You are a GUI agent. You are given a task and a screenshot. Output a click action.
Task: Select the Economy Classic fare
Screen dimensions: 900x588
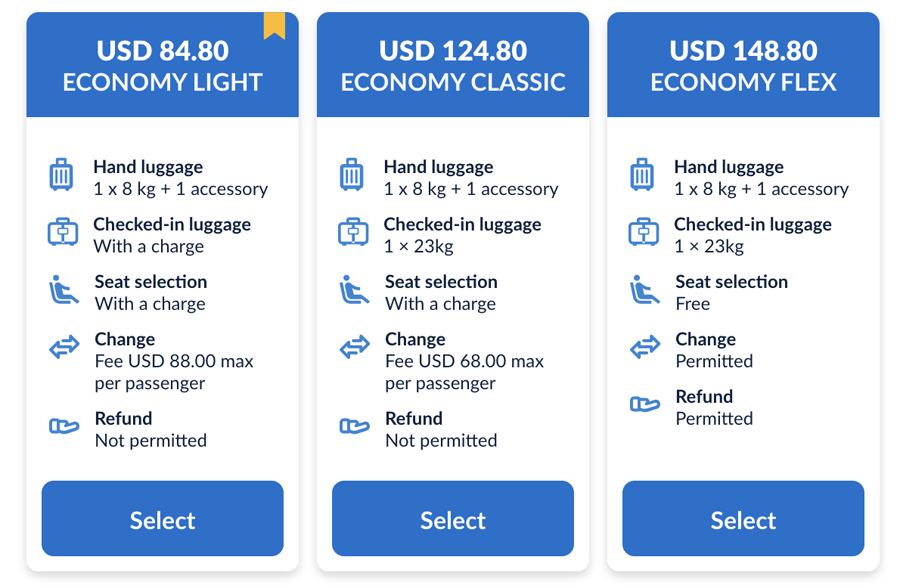(453, 519)
